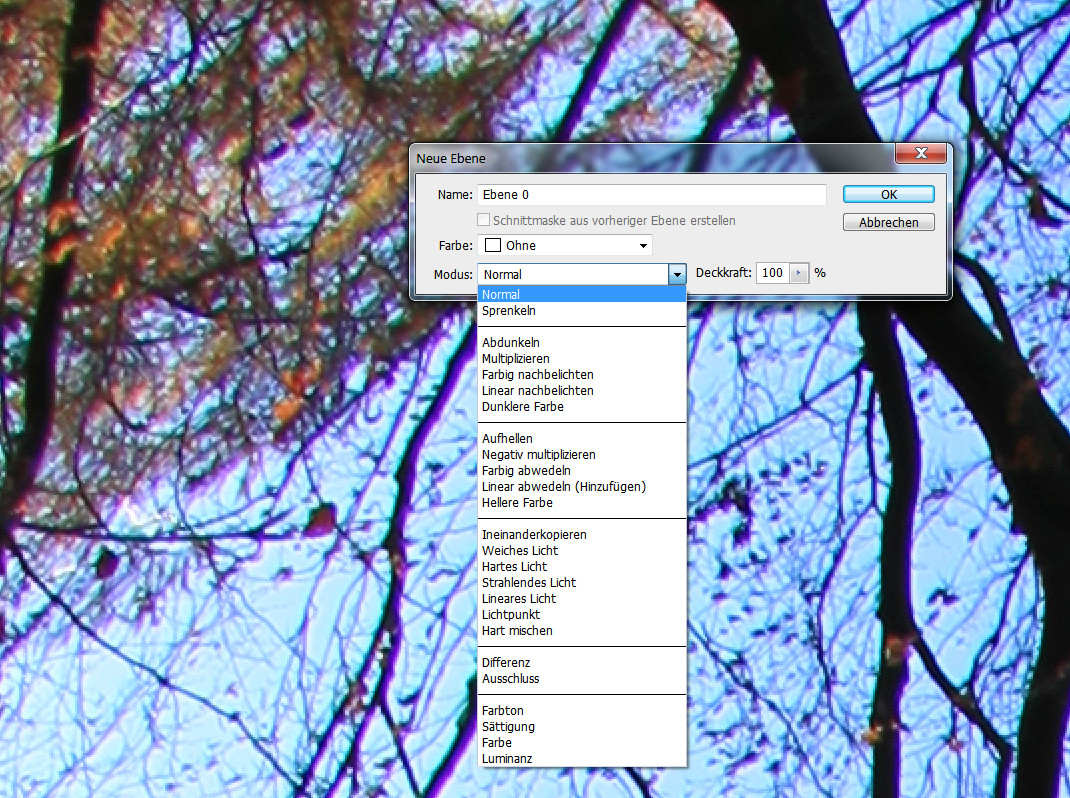Open the Farbe dropdown showing Ohne

click(x=566, y=245)
